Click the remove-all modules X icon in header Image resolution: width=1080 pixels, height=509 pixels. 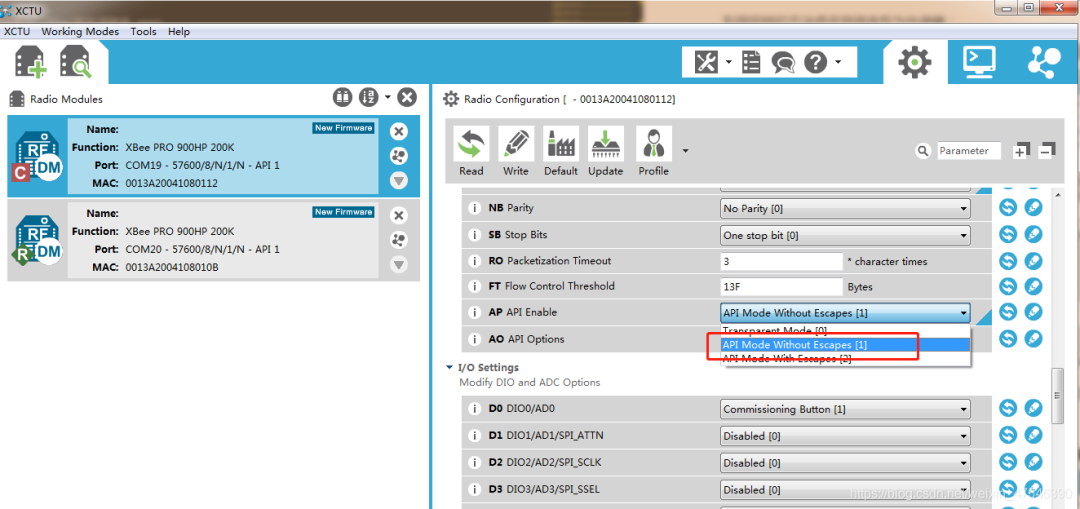click(x=408, y=98)
